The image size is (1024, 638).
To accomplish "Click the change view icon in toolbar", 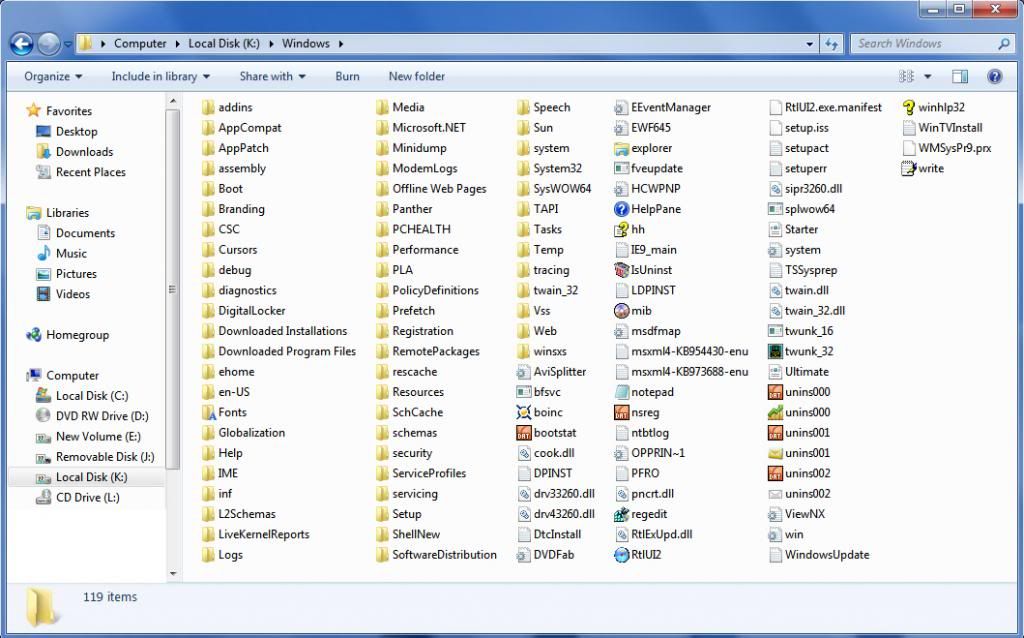I will (x=906, y=76).
